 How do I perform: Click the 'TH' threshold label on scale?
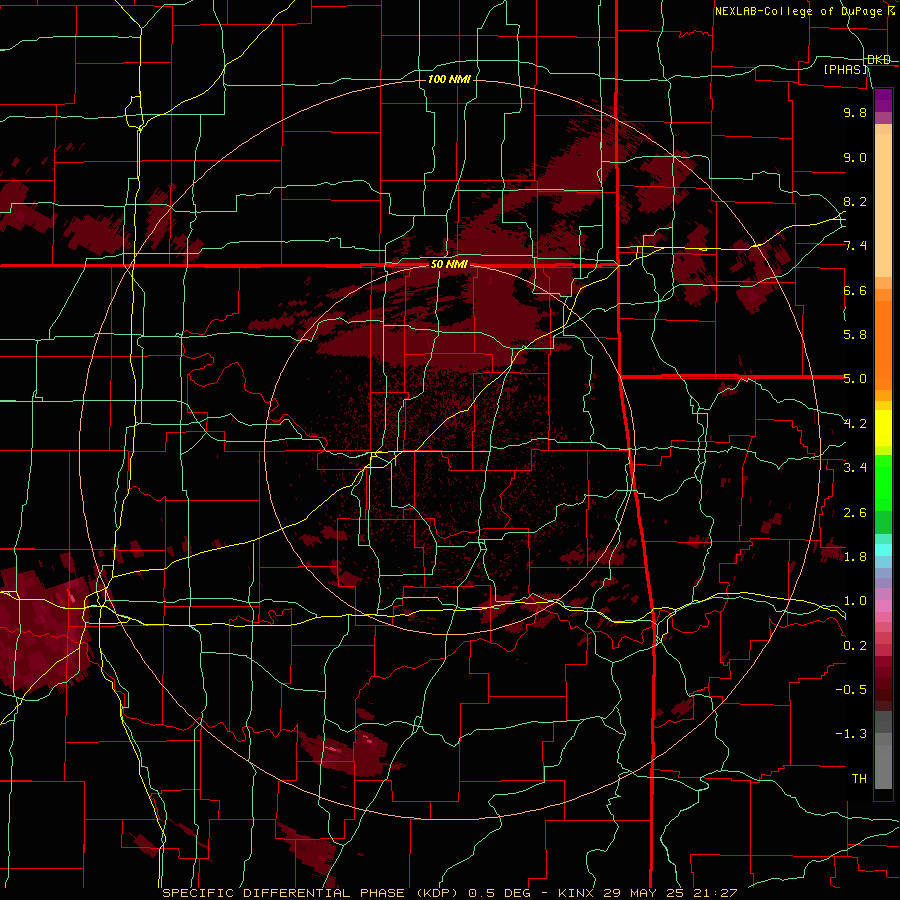click(859, 779)
